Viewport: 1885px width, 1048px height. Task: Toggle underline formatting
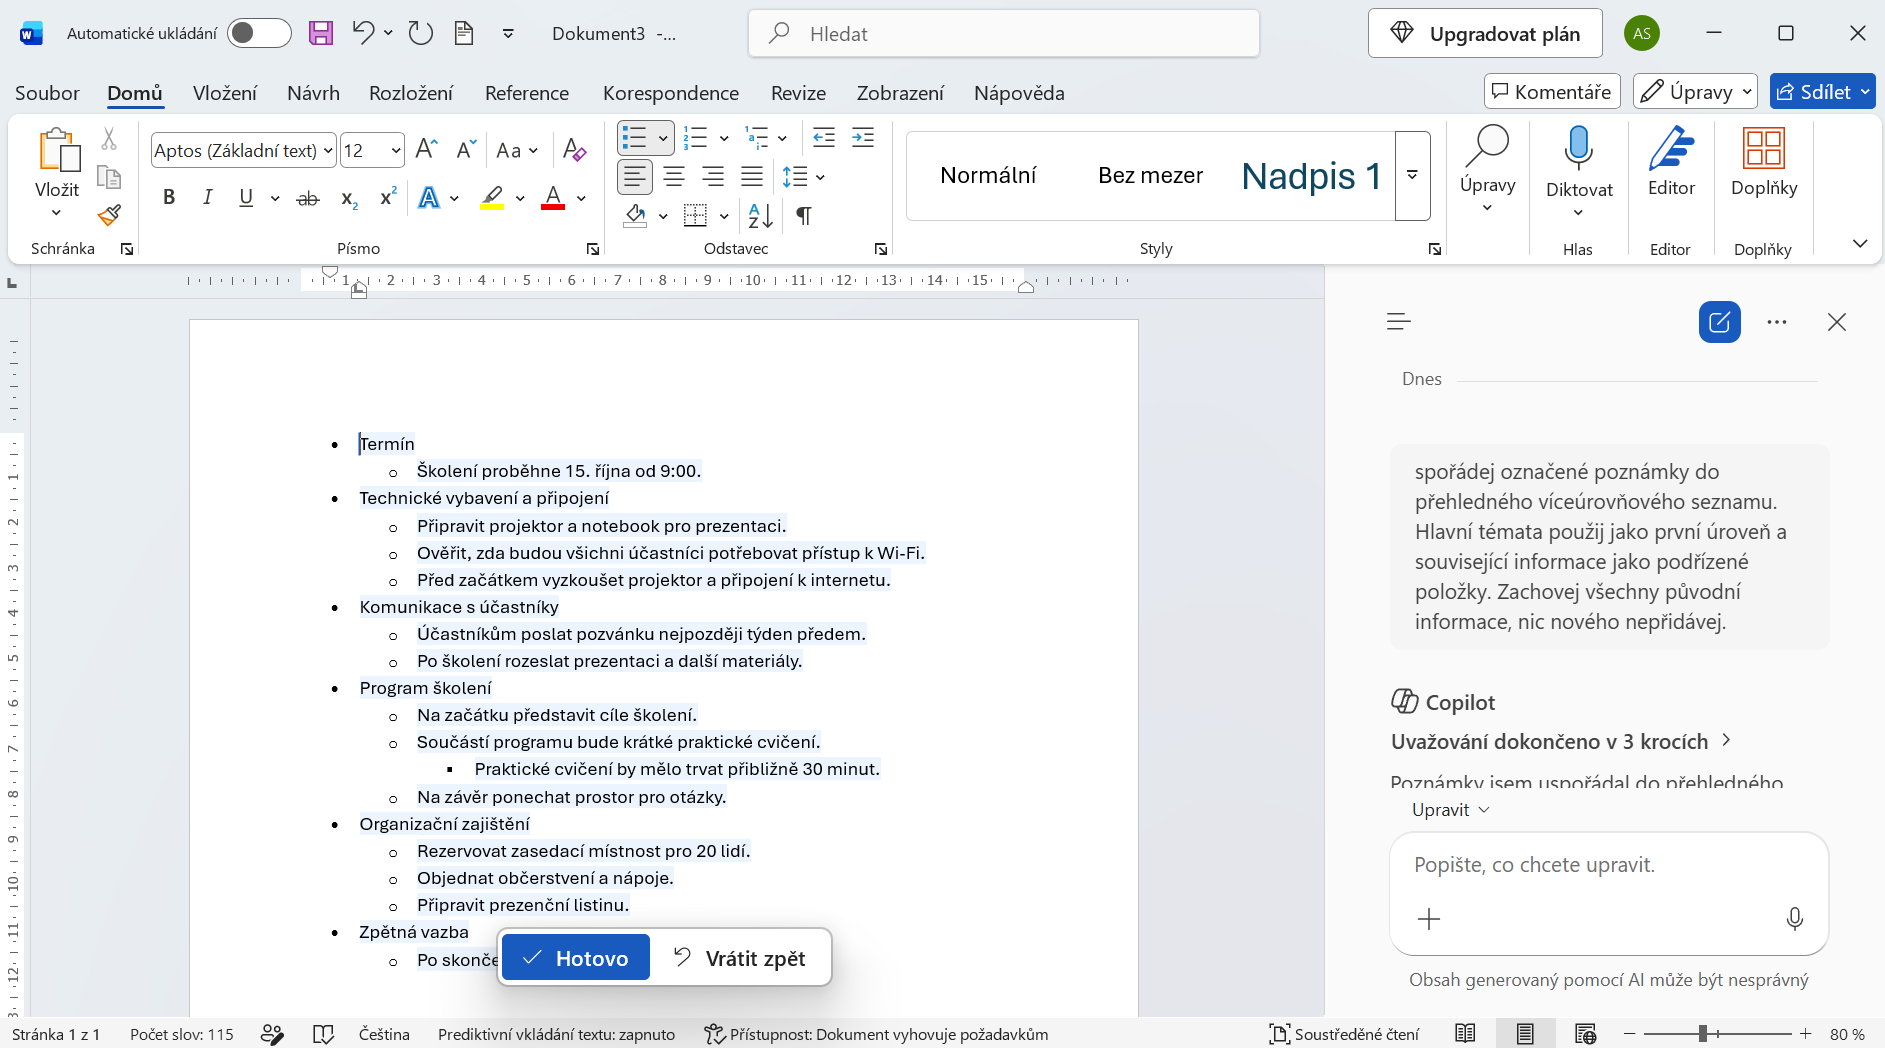tap(246, 197)
